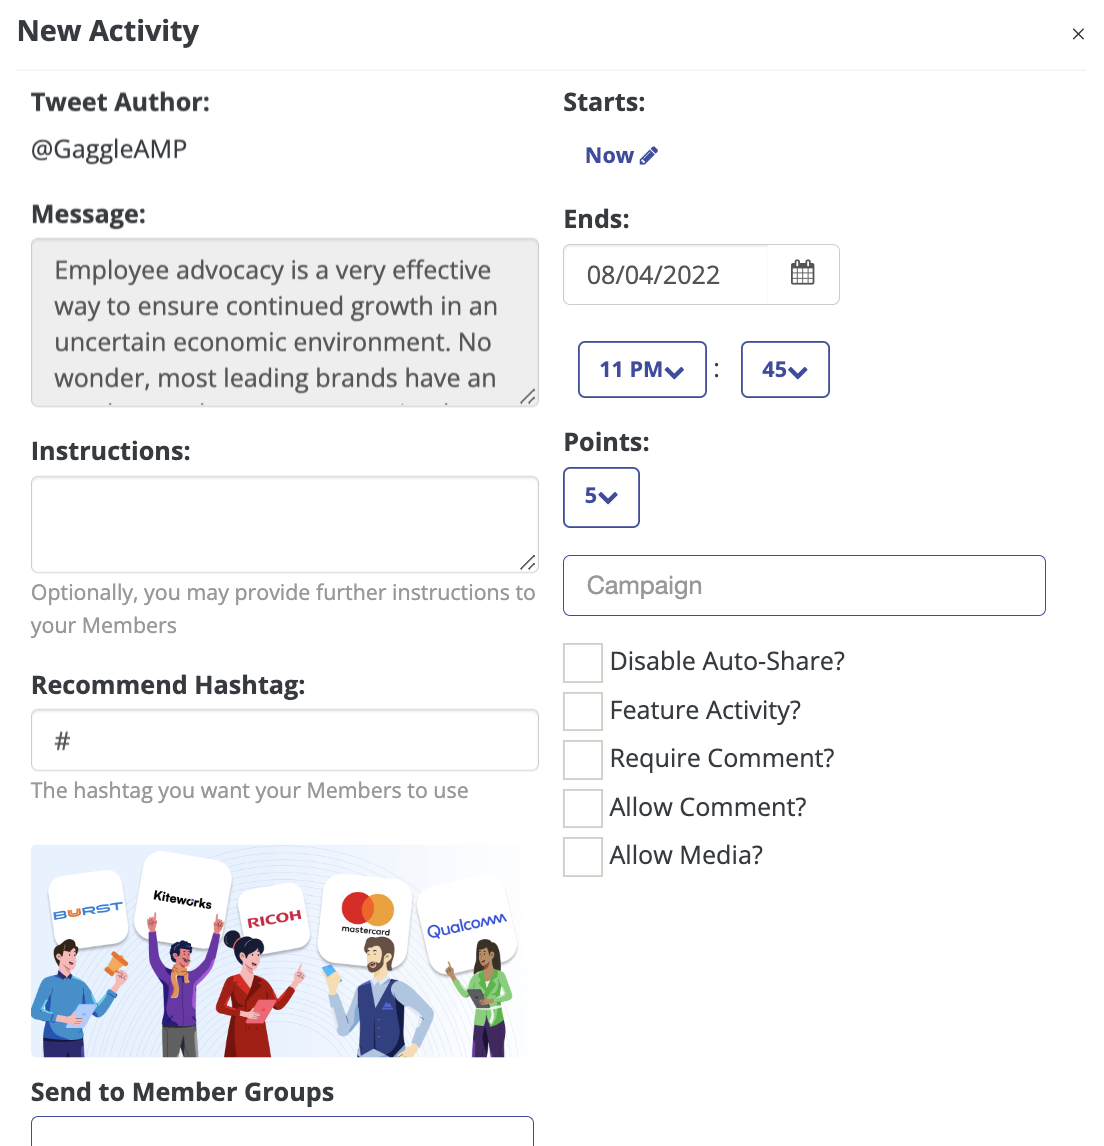Viewport: 1104px width, 1146px height.
Task: Click the @GaggleAMP tweet author text
Action: point(109,149)
